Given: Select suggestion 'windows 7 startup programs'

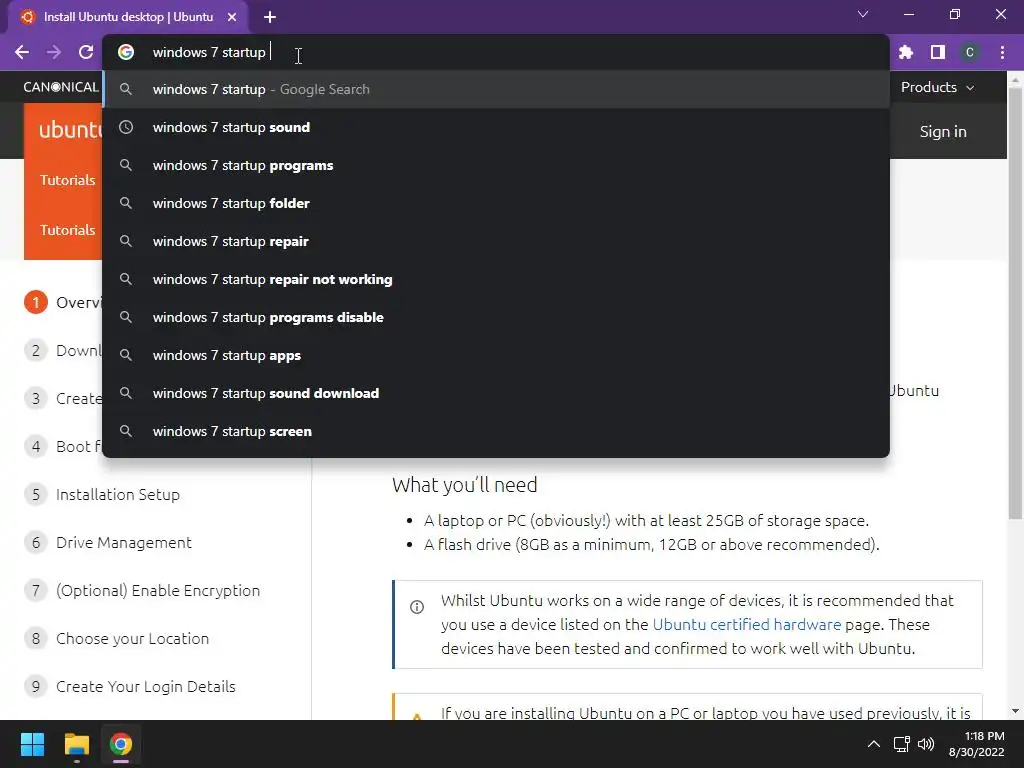Looking at the screenshot, I should coord(496,165).
